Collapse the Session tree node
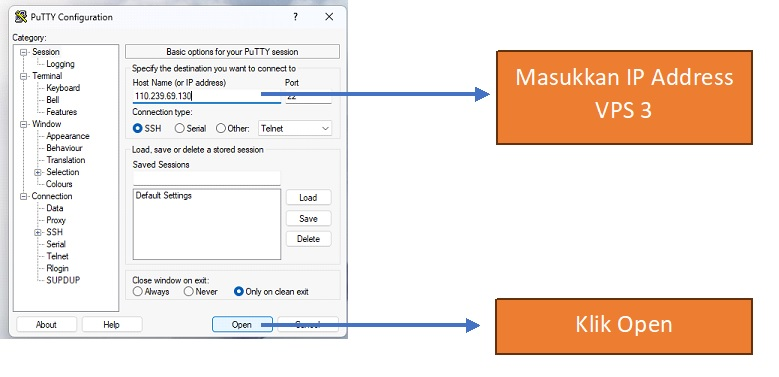The image size is (779, 377). click(23, 52)
